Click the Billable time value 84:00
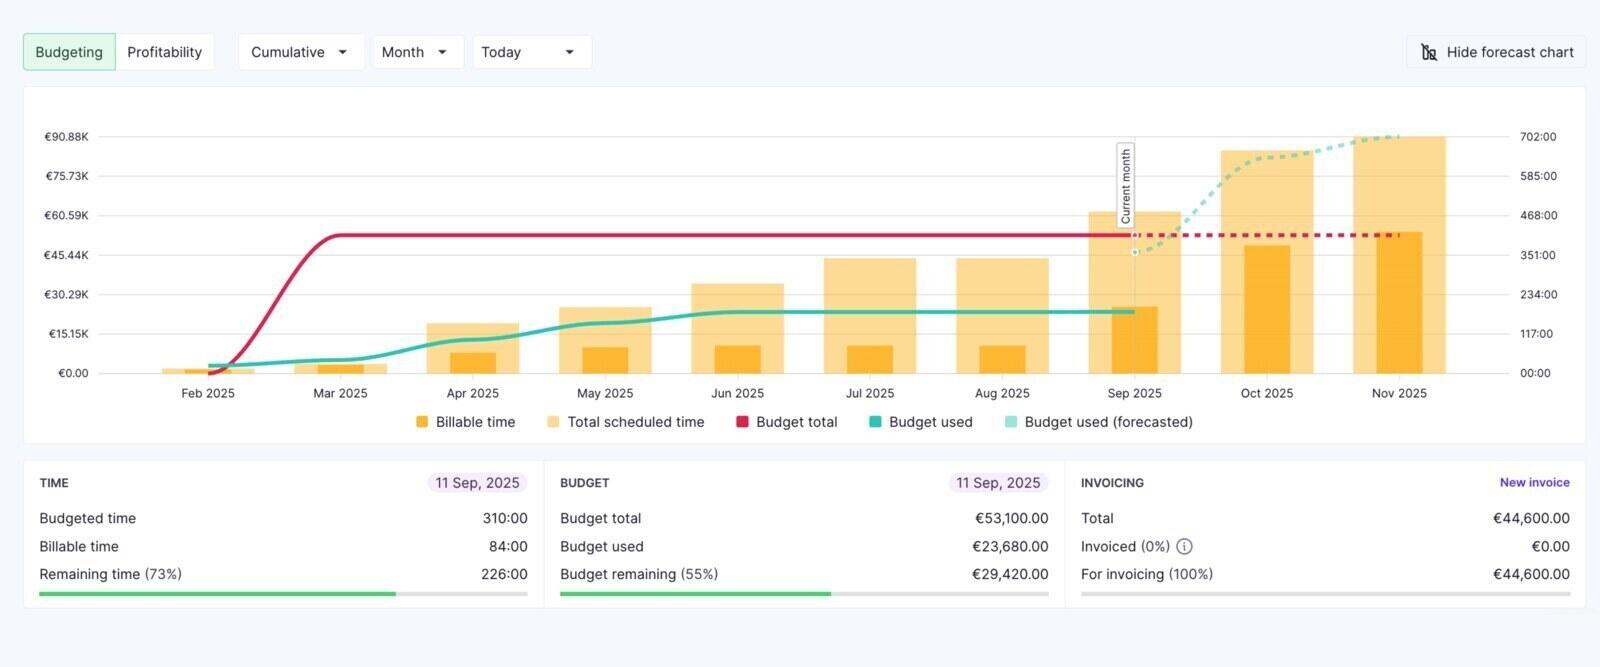Viewport: 1600px width, 667px height. coord(508,546)
